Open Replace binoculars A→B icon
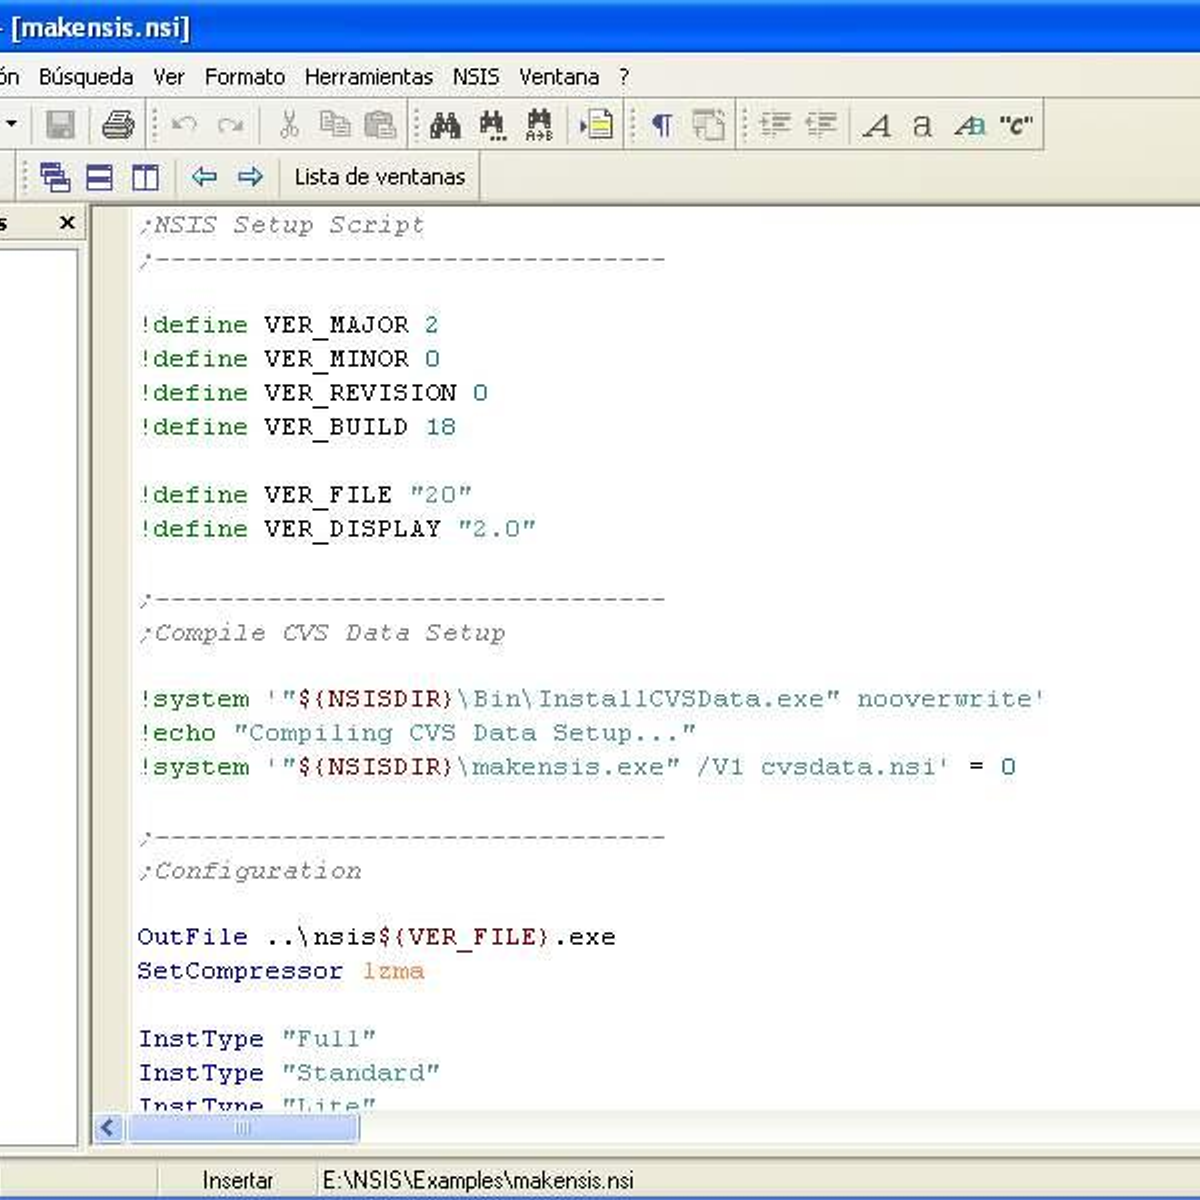1200x1200 pixels. coord(539,125)
